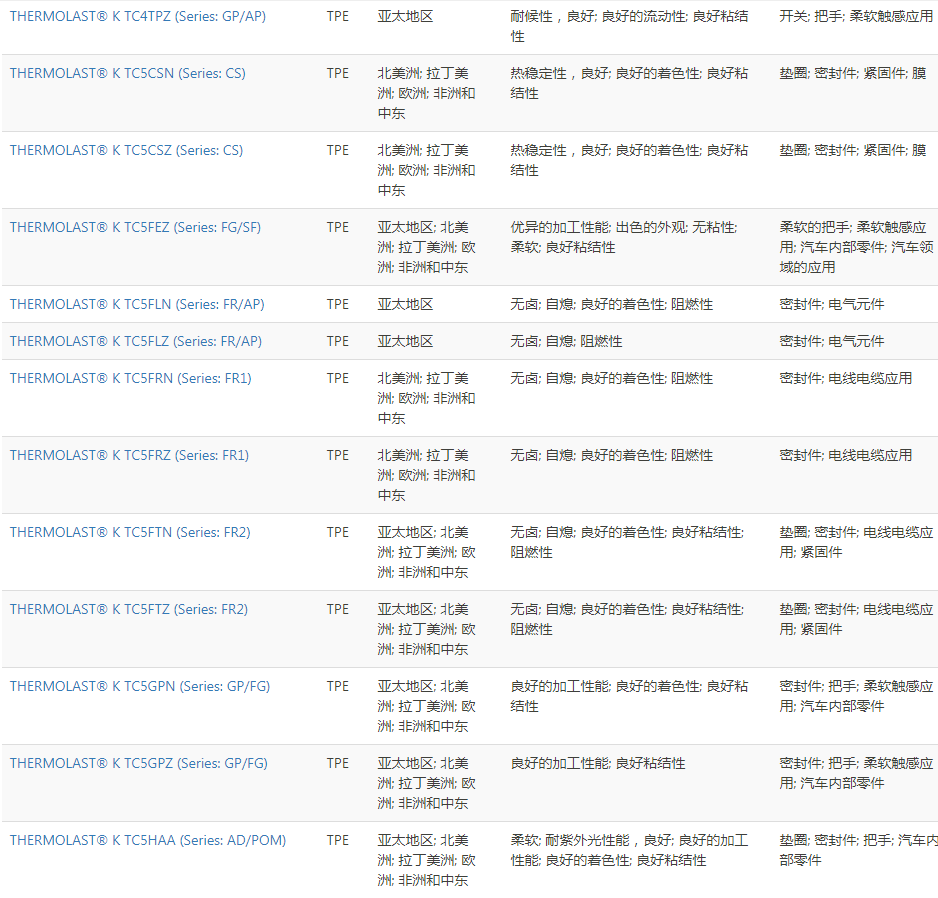Open THERMOLAST® K TC5CSN (Series: CS) link

[x=127, y=74]
